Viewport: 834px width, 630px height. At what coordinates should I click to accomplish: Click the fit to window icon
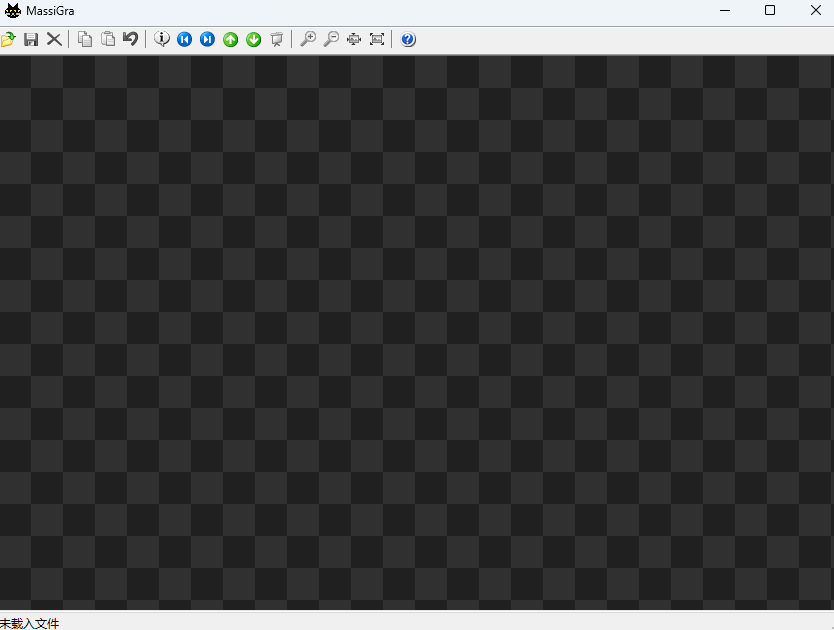[354, 39]
